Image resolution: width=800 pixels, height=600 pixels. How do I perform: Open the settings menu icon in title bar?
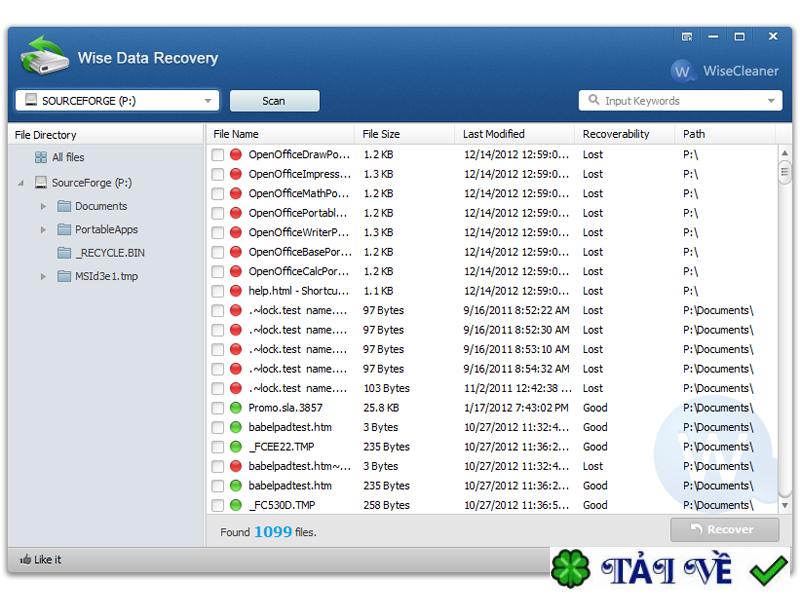coord(686,37)
